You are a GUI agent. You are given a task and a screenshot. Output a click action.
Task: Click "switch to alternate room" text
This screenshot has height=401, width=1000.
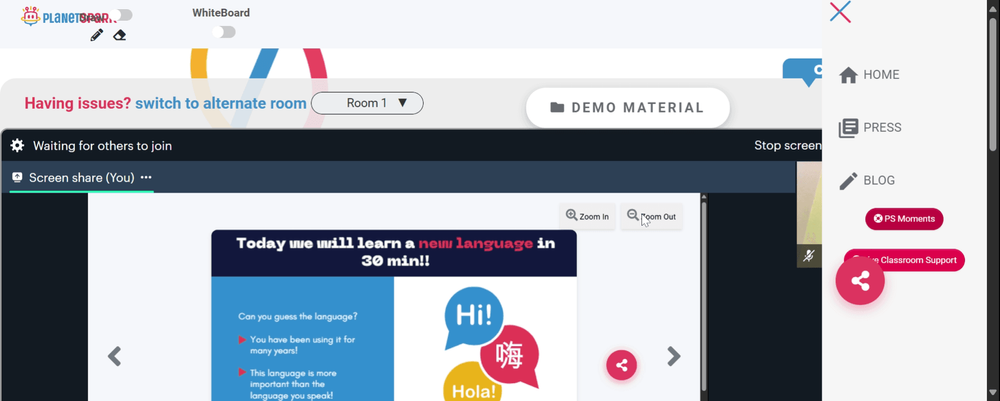[x=221, y=103]
